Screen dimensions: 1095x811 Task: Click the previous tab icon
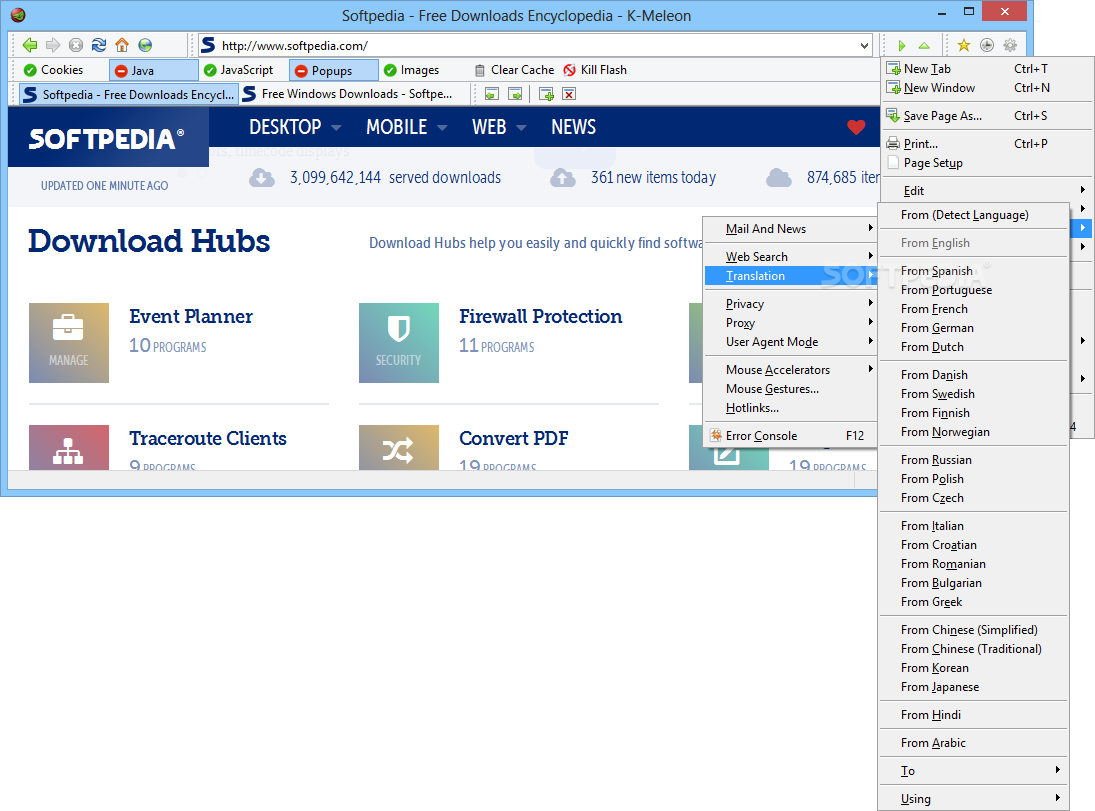492,94
